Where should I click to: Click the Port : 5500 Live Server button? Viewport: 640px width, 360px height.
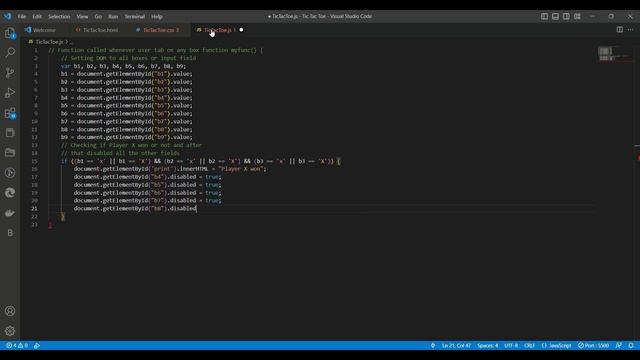593,345
